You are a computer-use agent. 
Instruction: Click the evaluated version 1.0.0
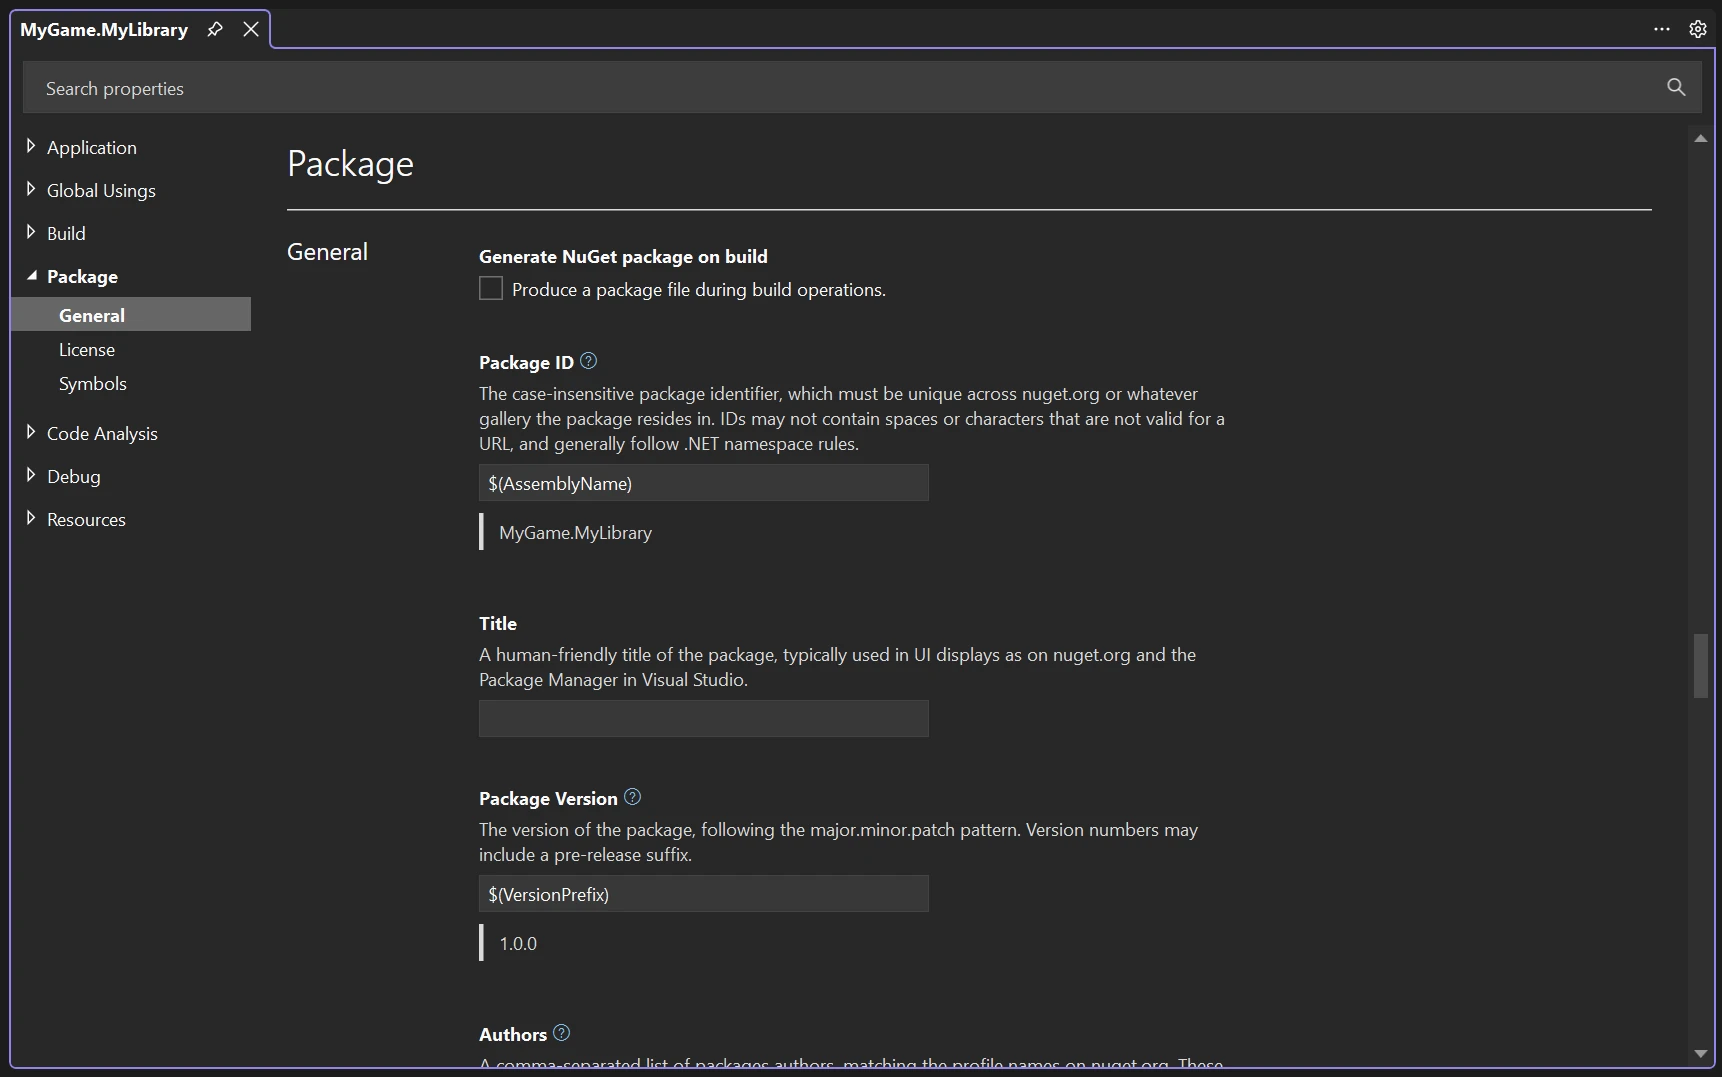pos(518,944)
